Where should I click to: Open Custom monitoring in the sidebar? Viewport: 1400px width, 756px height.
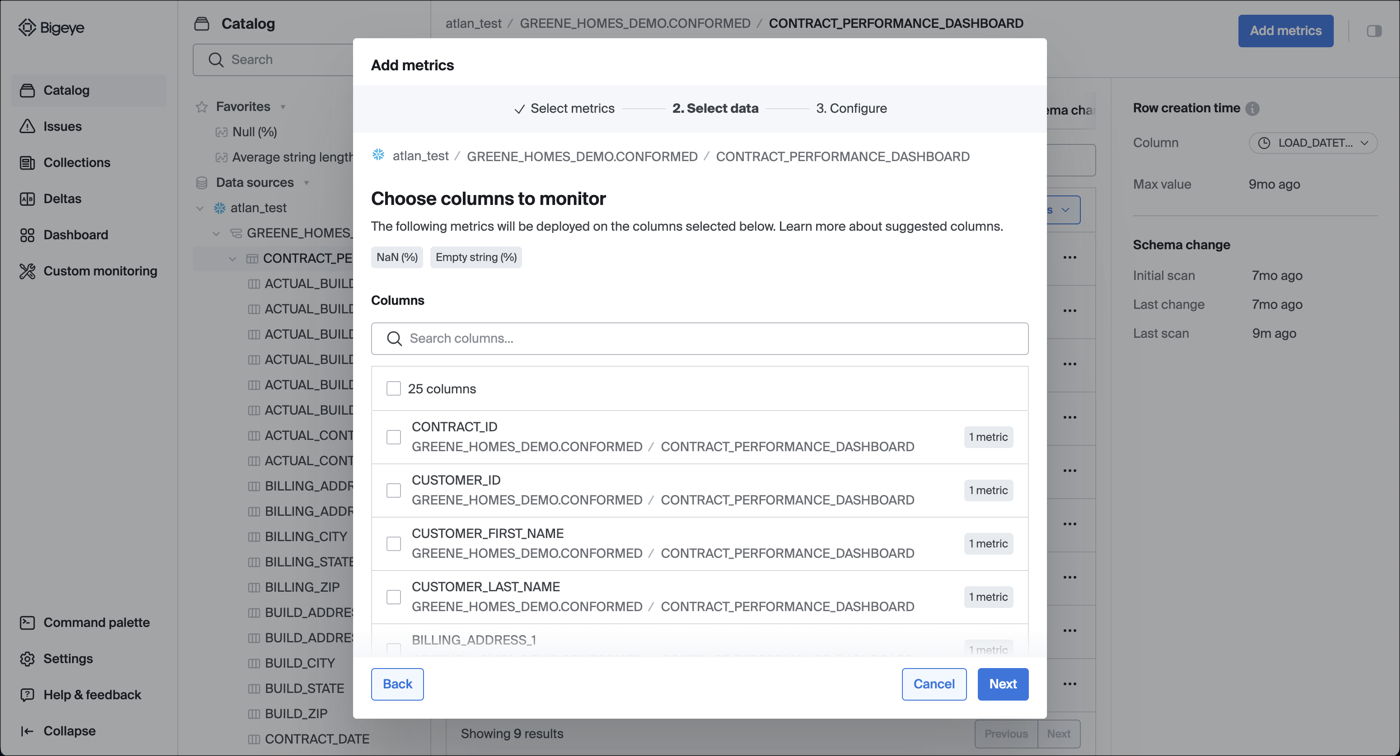pyautogui.click(x=89, y=270)
